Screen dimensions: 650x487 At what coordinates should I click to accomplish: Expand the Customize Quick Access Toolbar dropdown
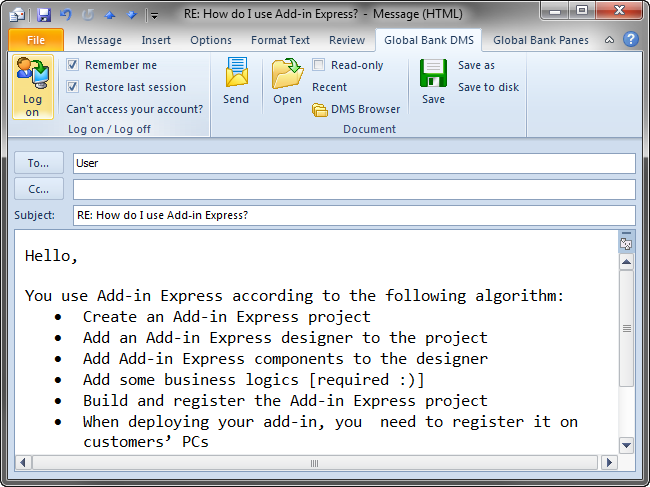[154, 16]
